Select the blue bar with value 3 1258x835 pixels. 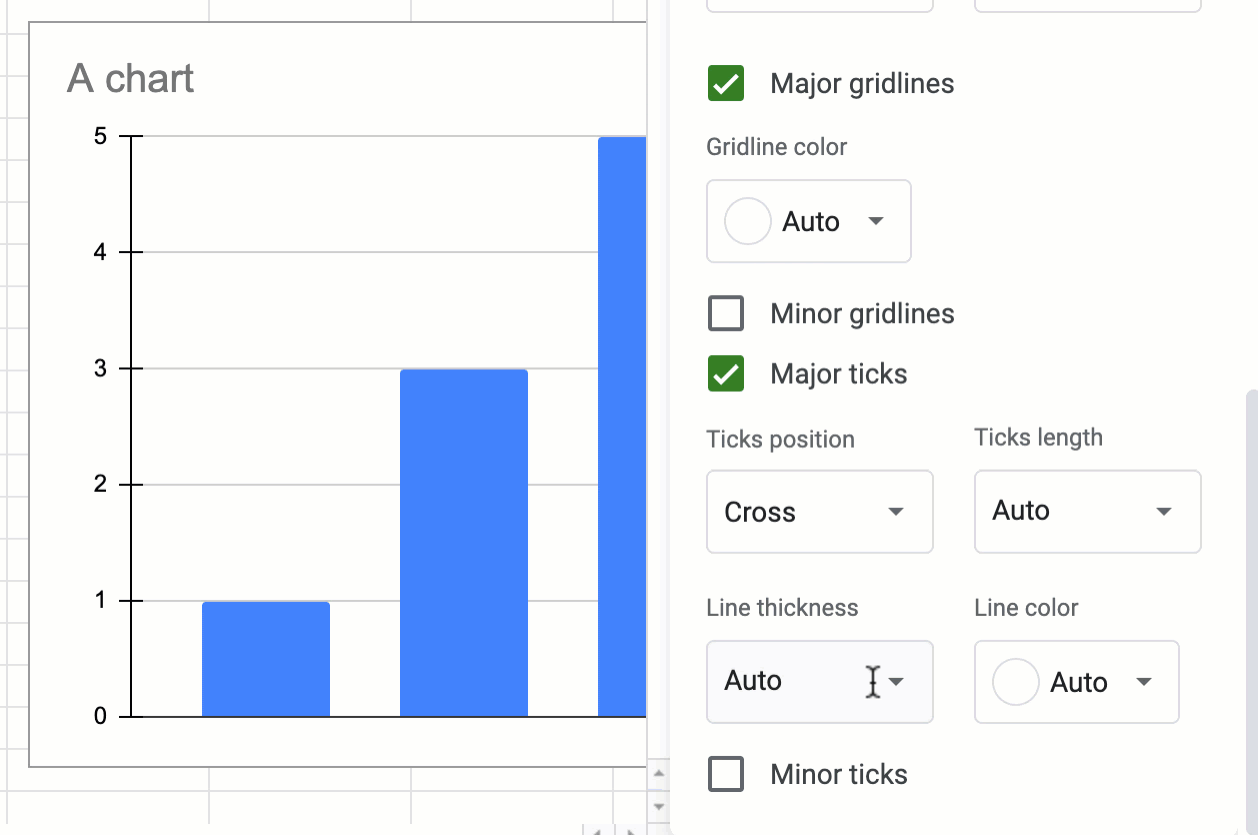[x=464, y=543]
